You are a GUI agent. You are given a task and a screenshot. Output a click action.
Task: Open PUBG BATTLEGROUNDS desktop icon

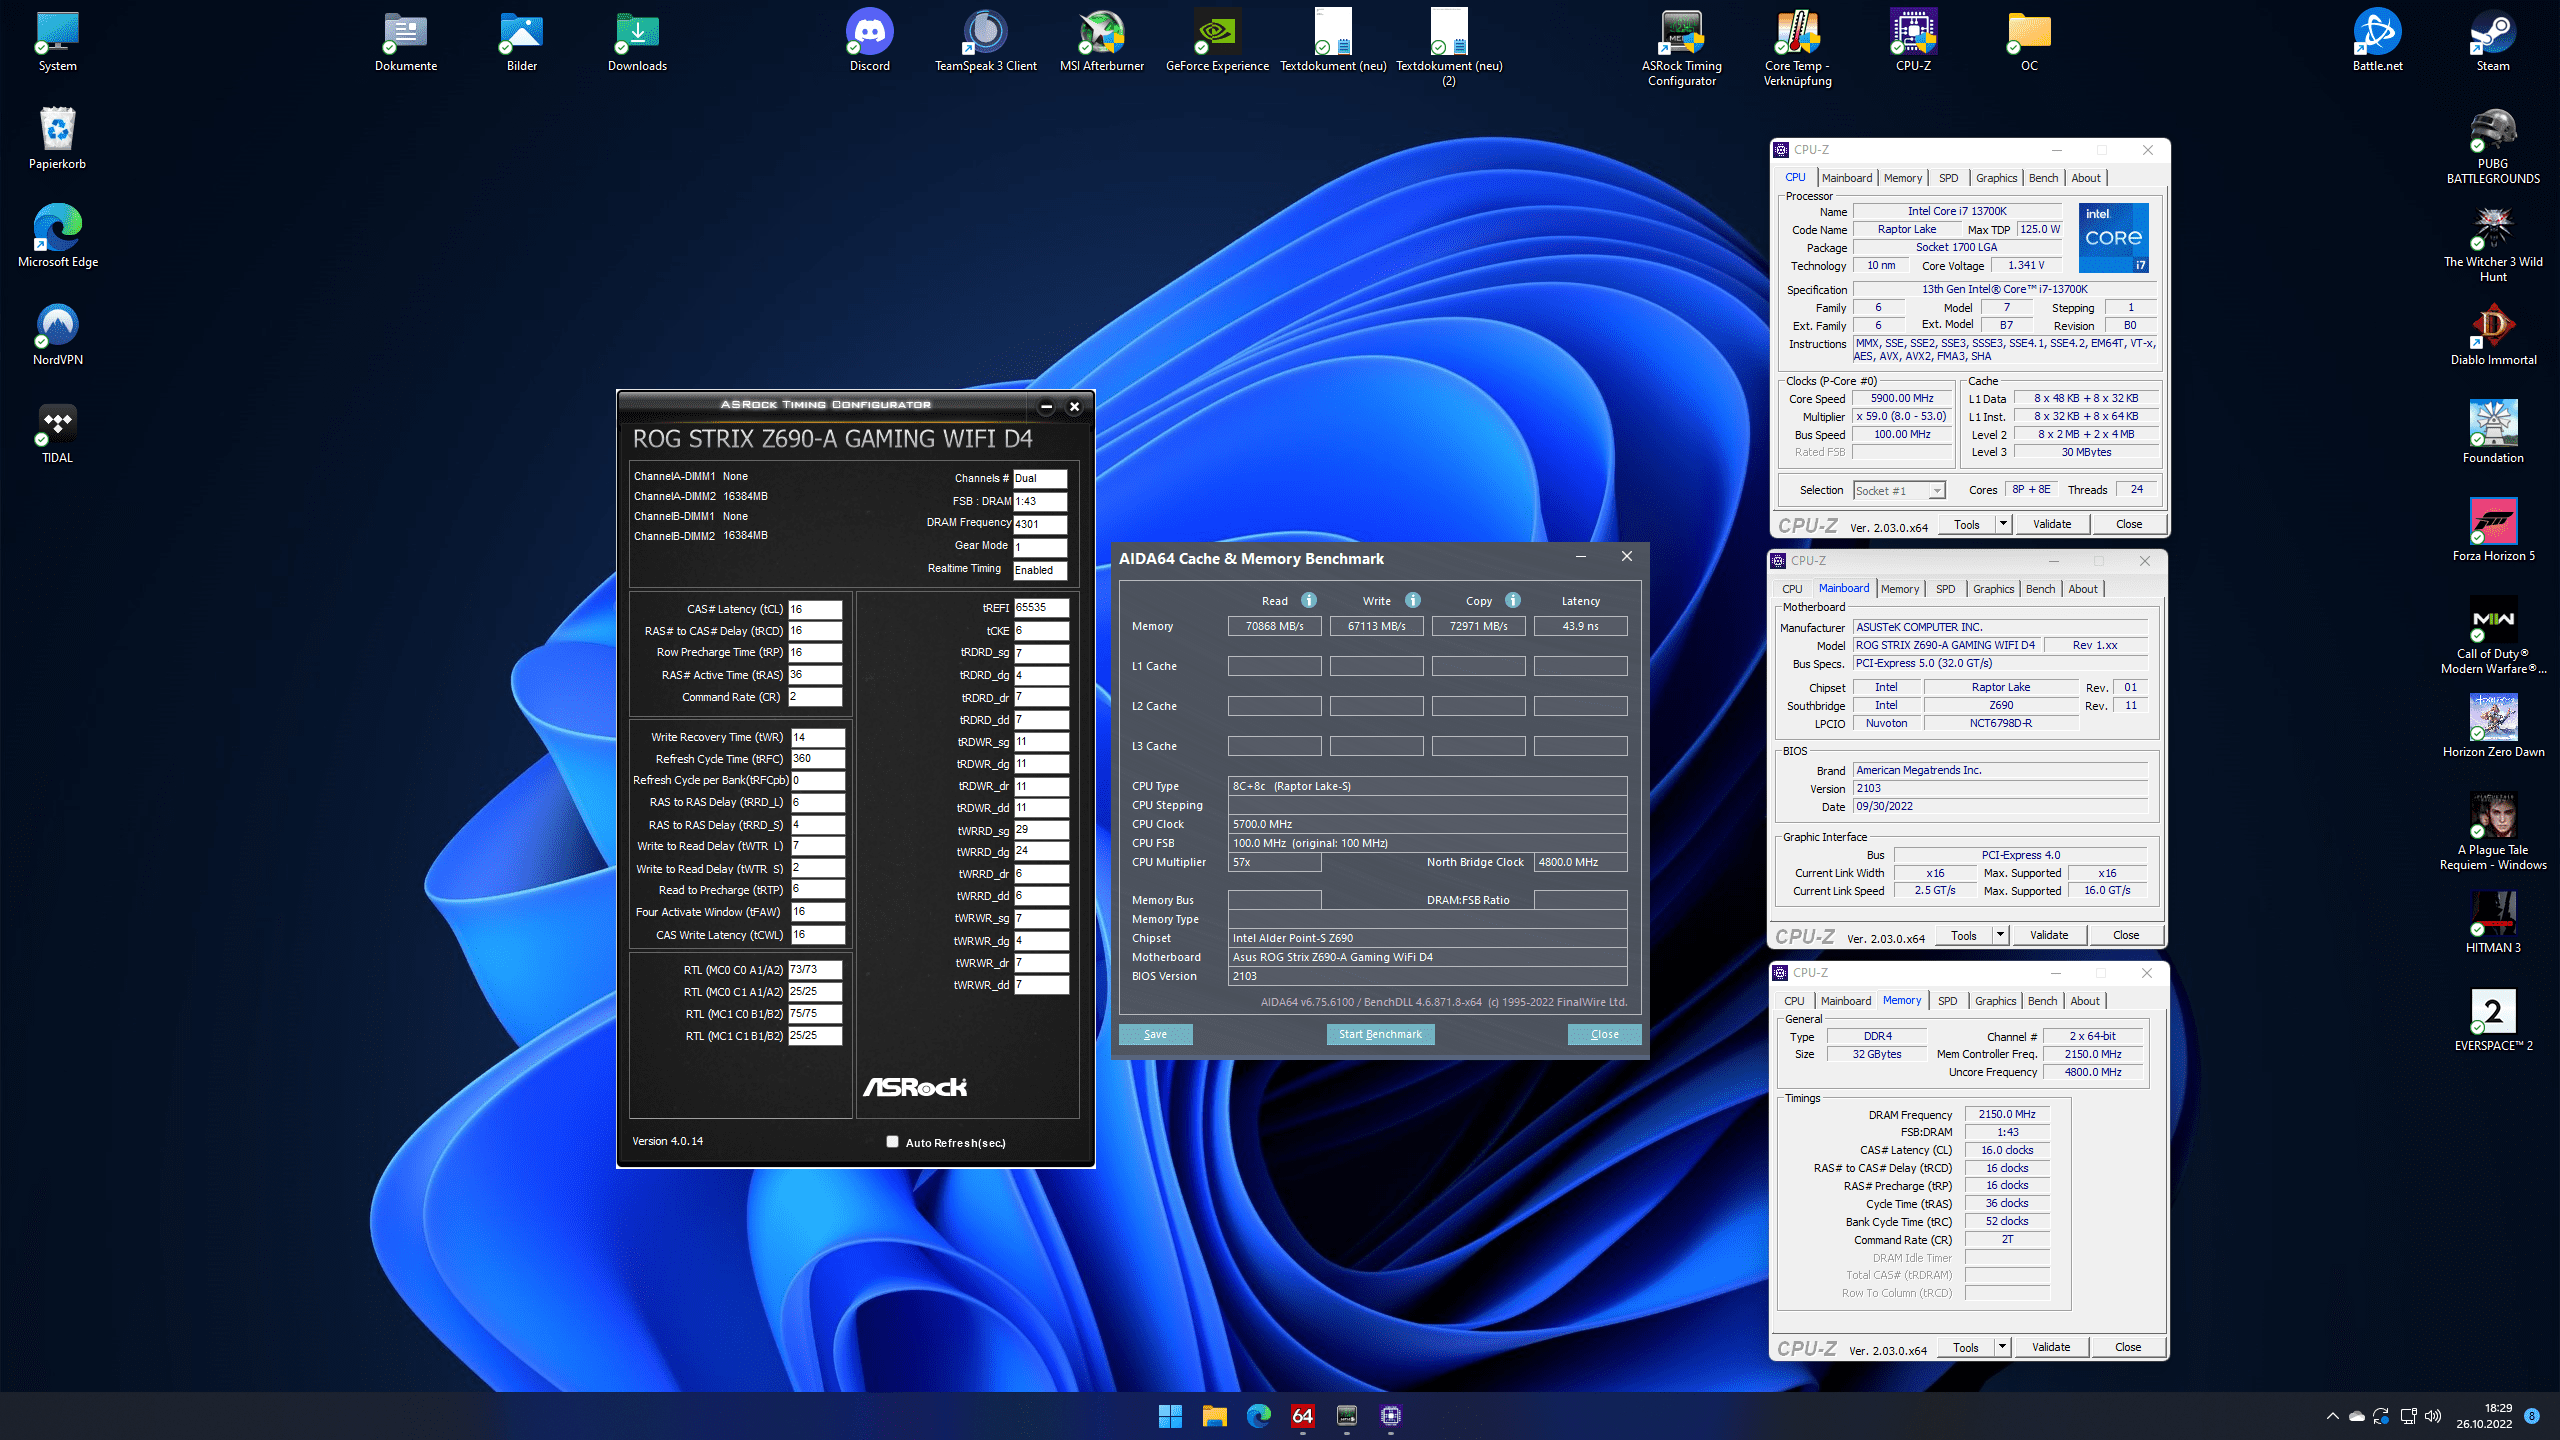(2493, 147)
